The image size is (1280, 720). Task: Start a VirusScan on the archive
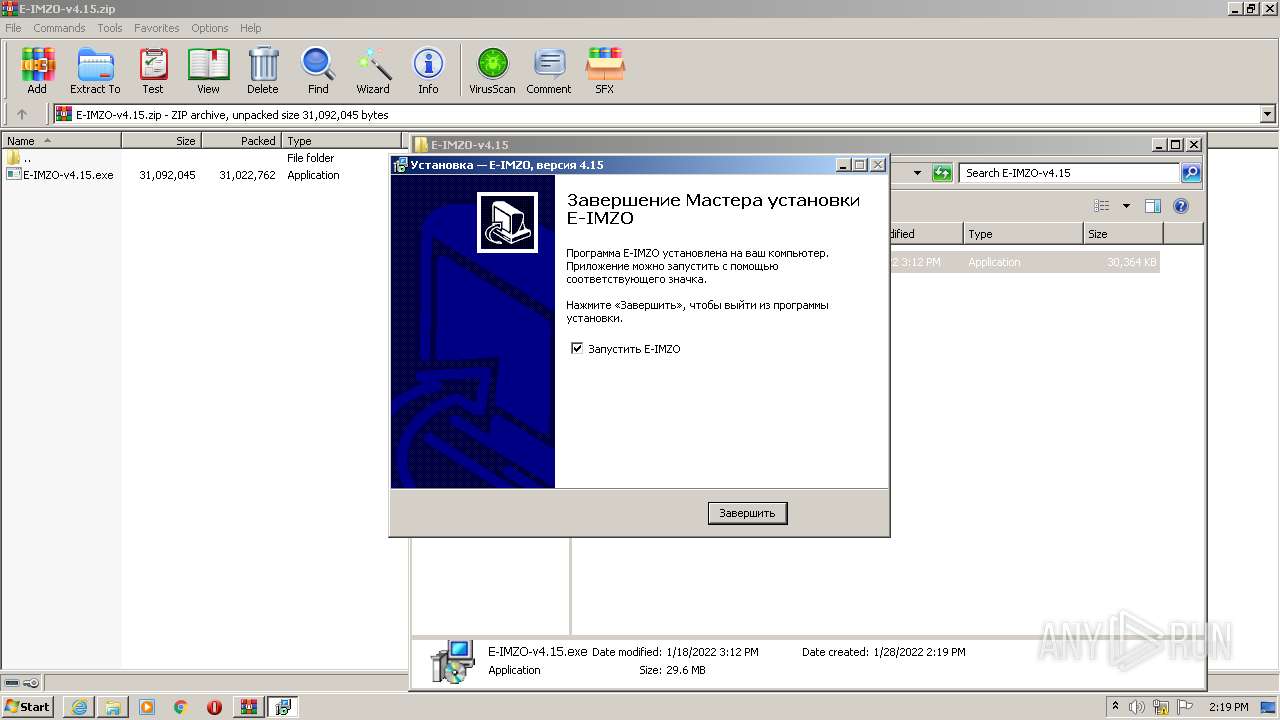pos(492,71)
